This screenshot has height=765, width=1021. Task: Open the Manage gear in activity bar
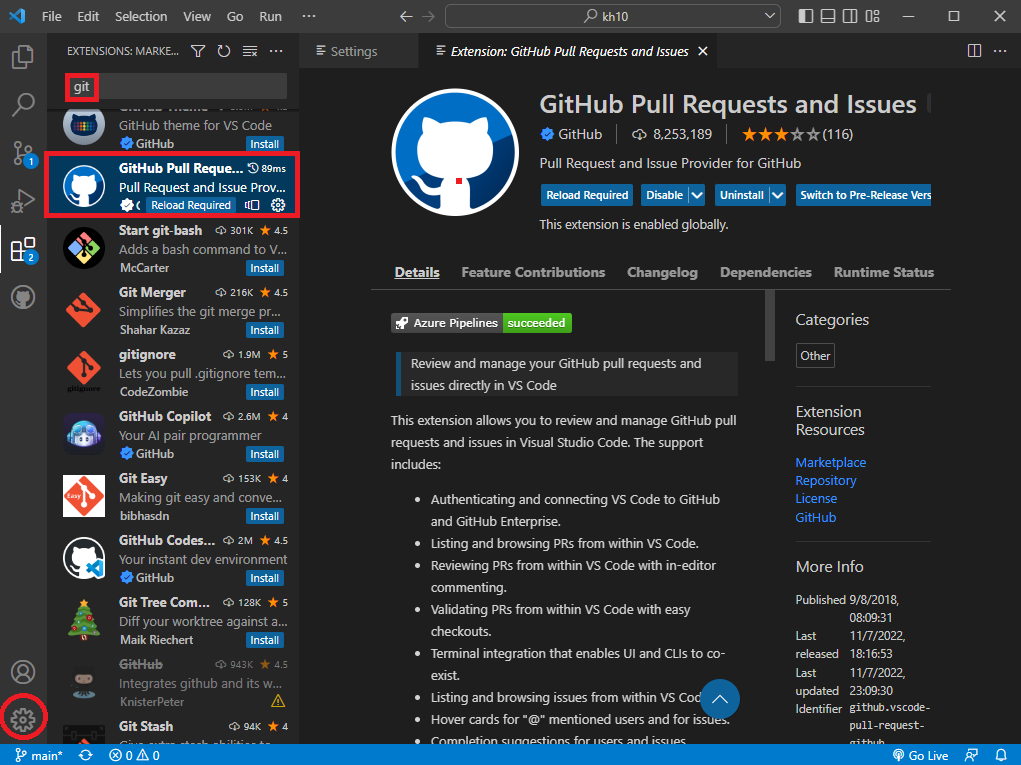pyautogui.click(x=23, y=719)
